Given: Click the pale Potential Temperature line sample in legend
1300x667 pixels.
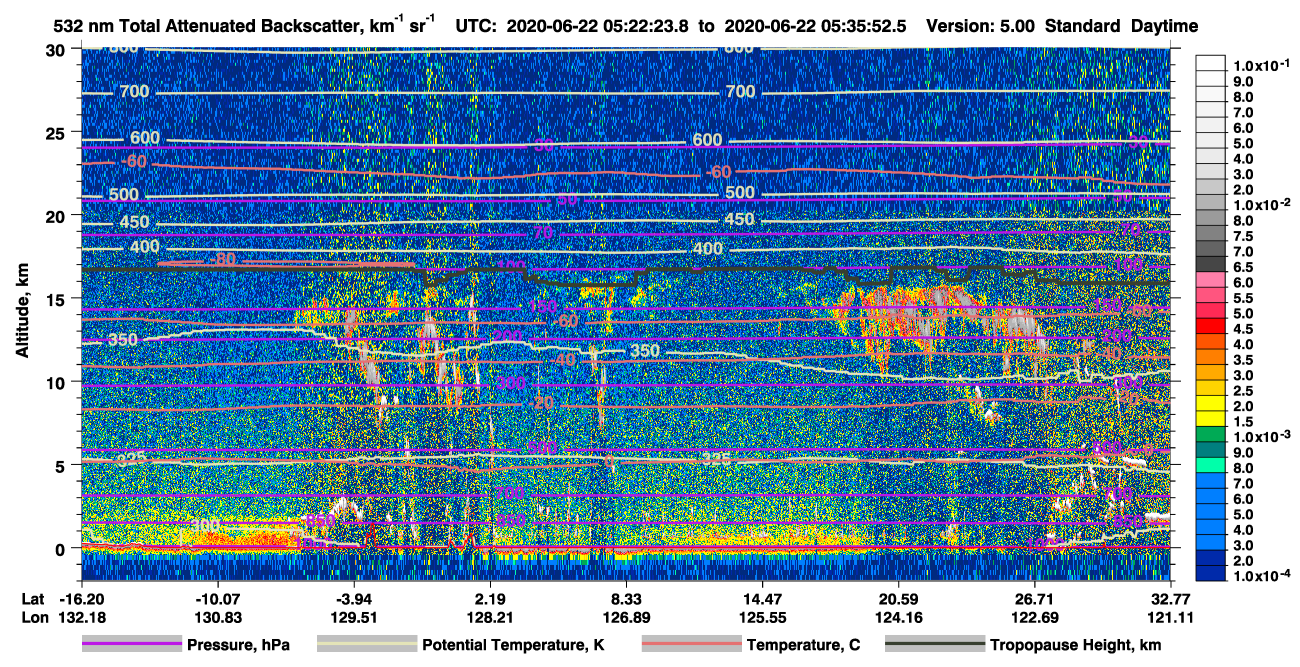Looking at the screenshot, I should (x=367, y=645).
